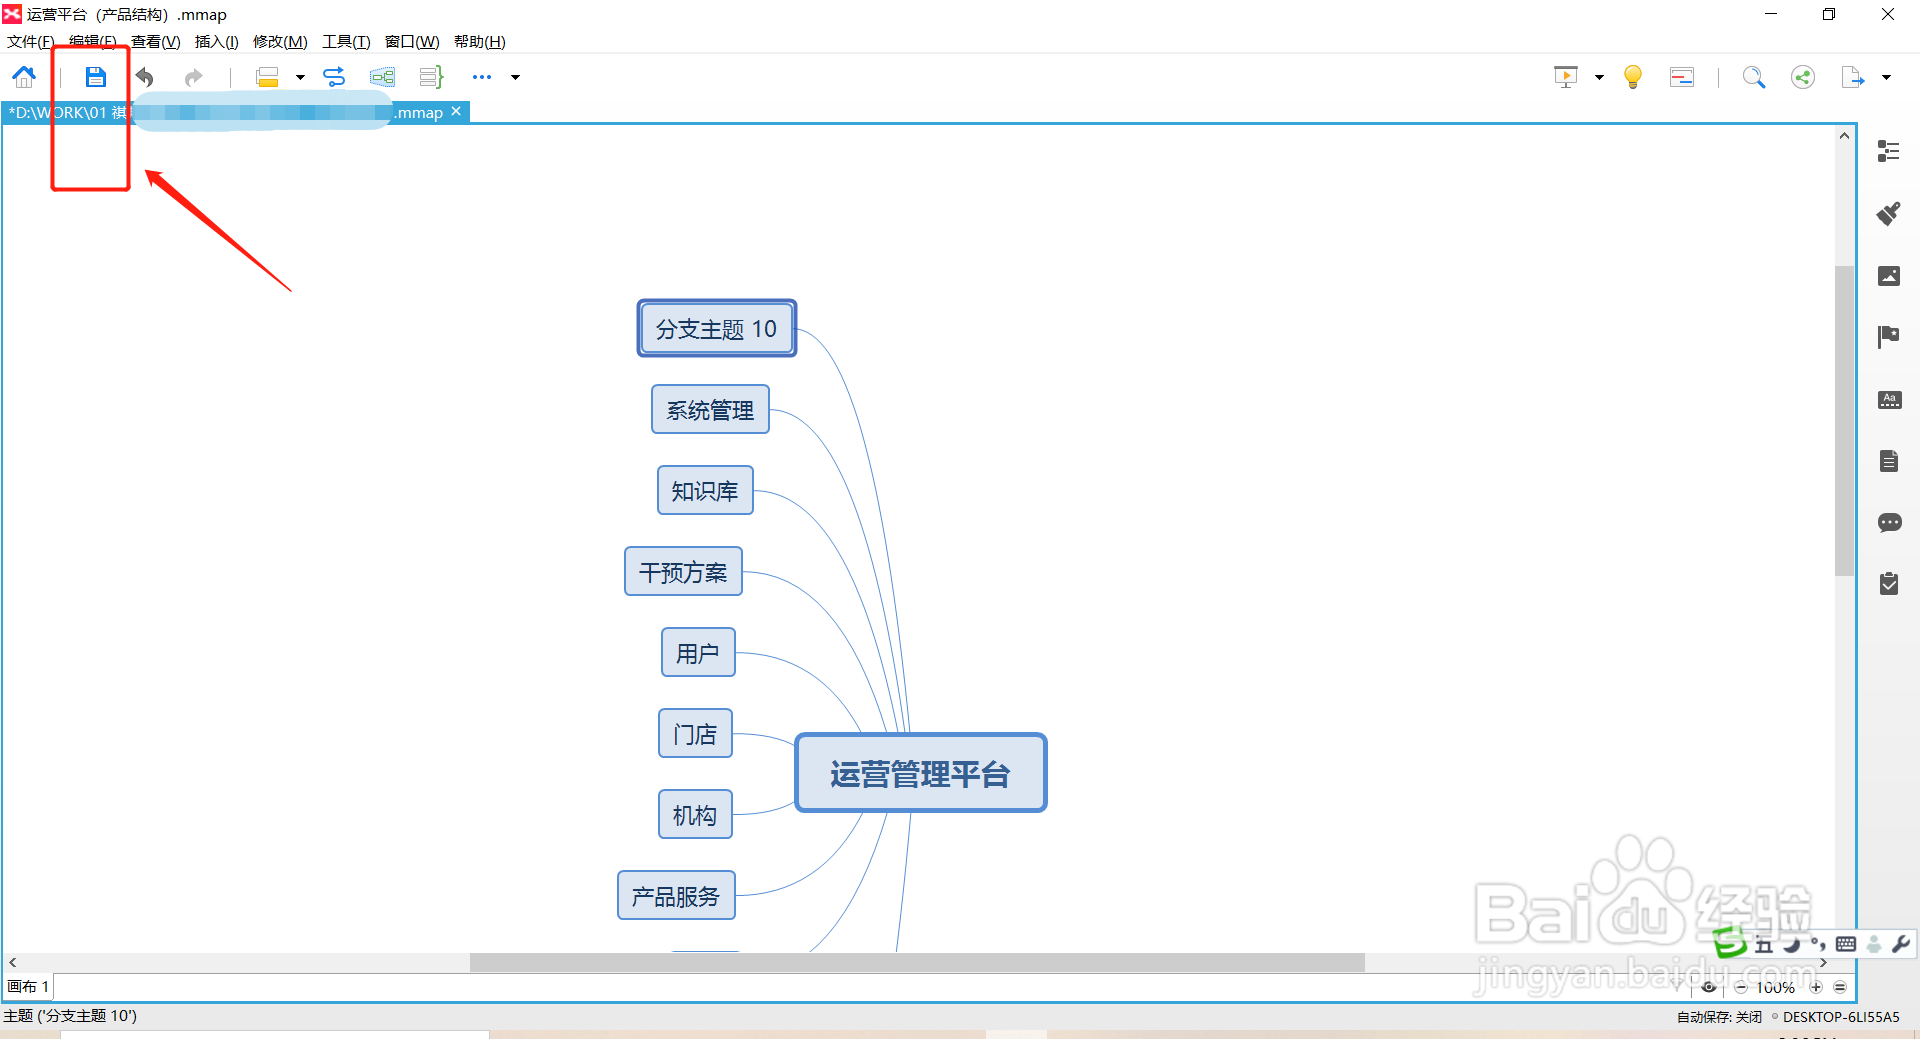This screenshot has height=1039, width=1920.
Task: Select the 产品服务 topic
Action: pos(676,895)
